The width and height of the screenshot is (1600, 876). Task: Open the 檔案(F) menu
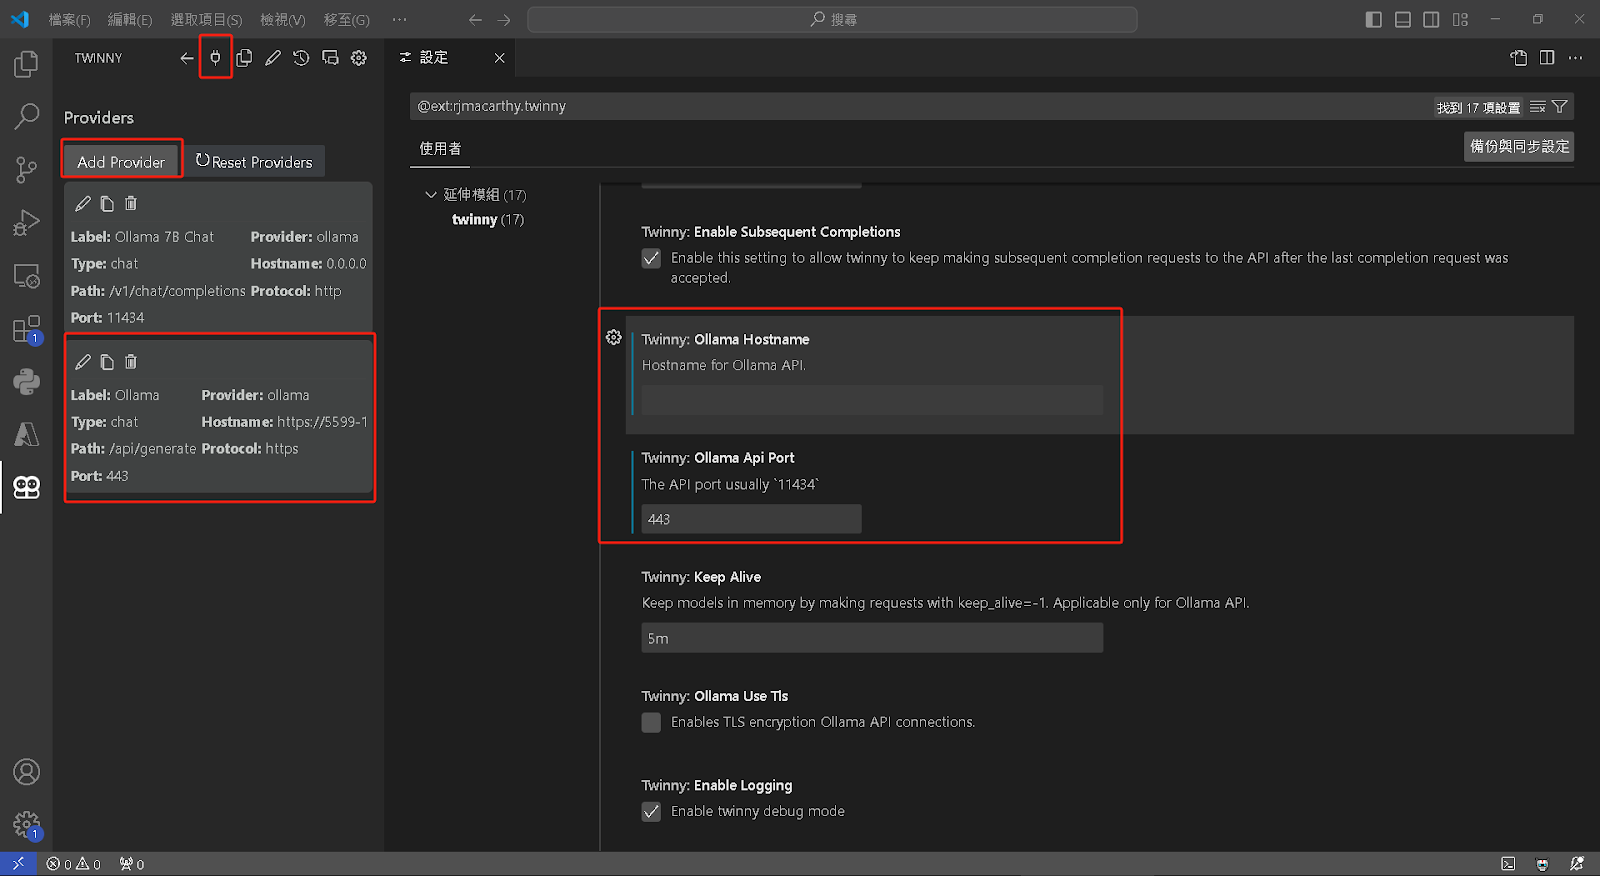coord(69,19)
